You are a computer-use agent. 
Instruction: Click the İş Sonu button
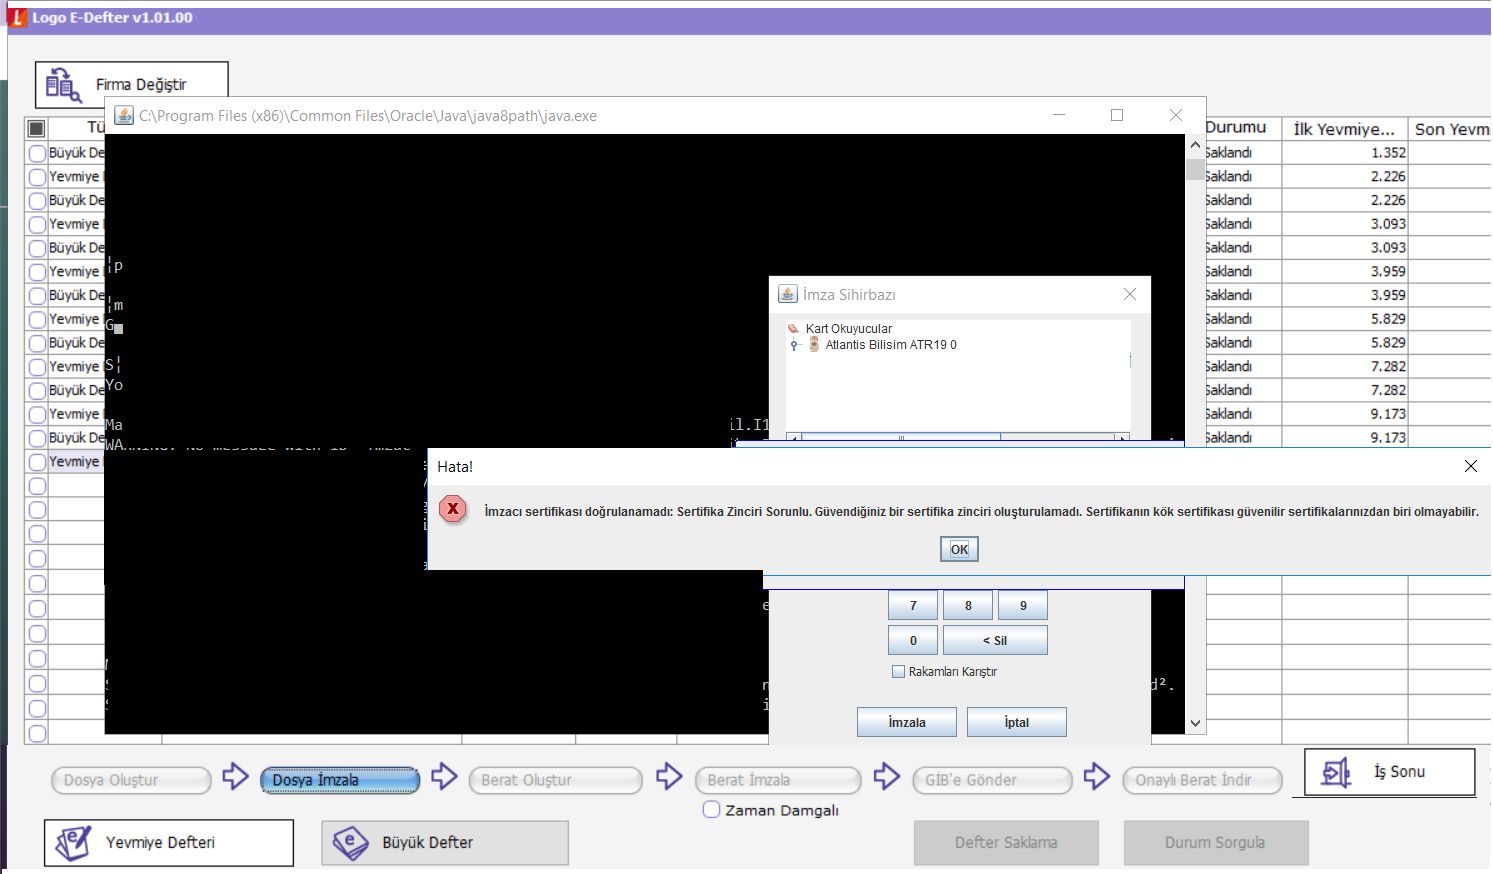click(x=1390, y=772)
